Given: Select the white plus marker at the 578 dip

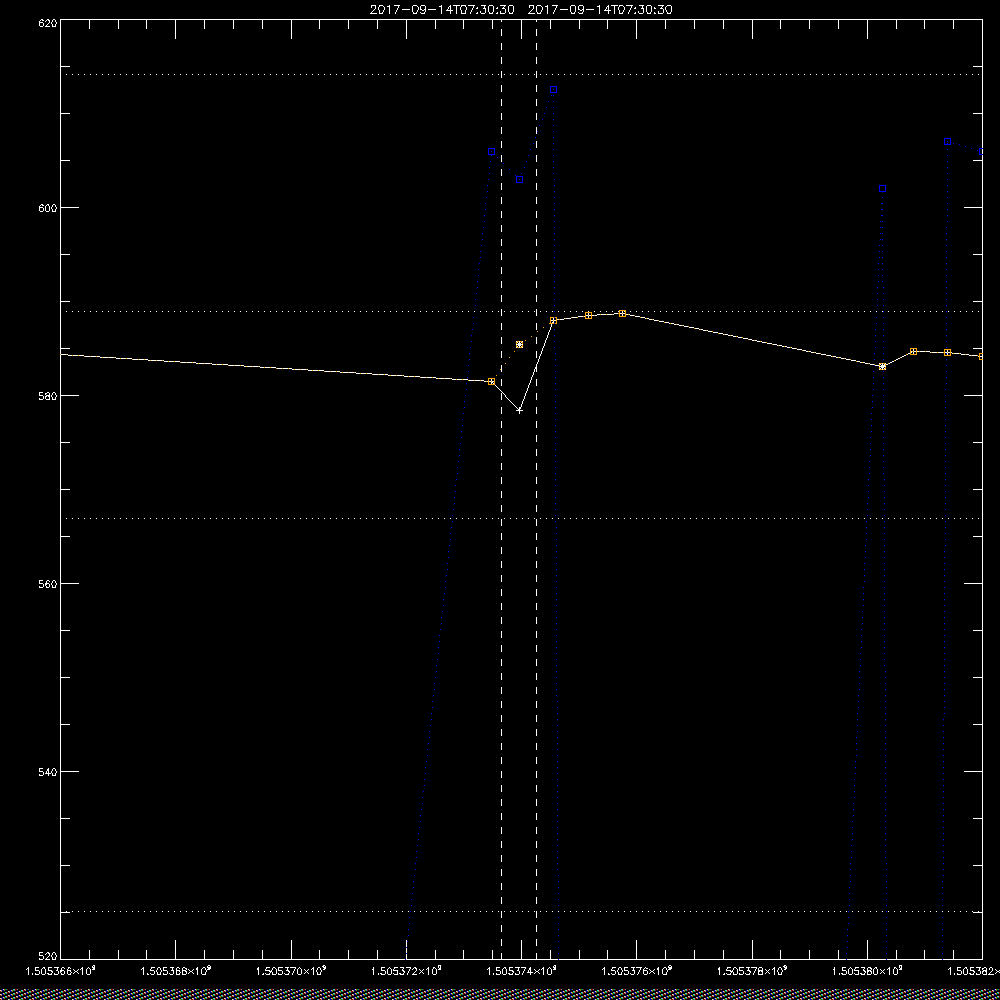Looking at the screenshot, I should (x=520, y=411).
